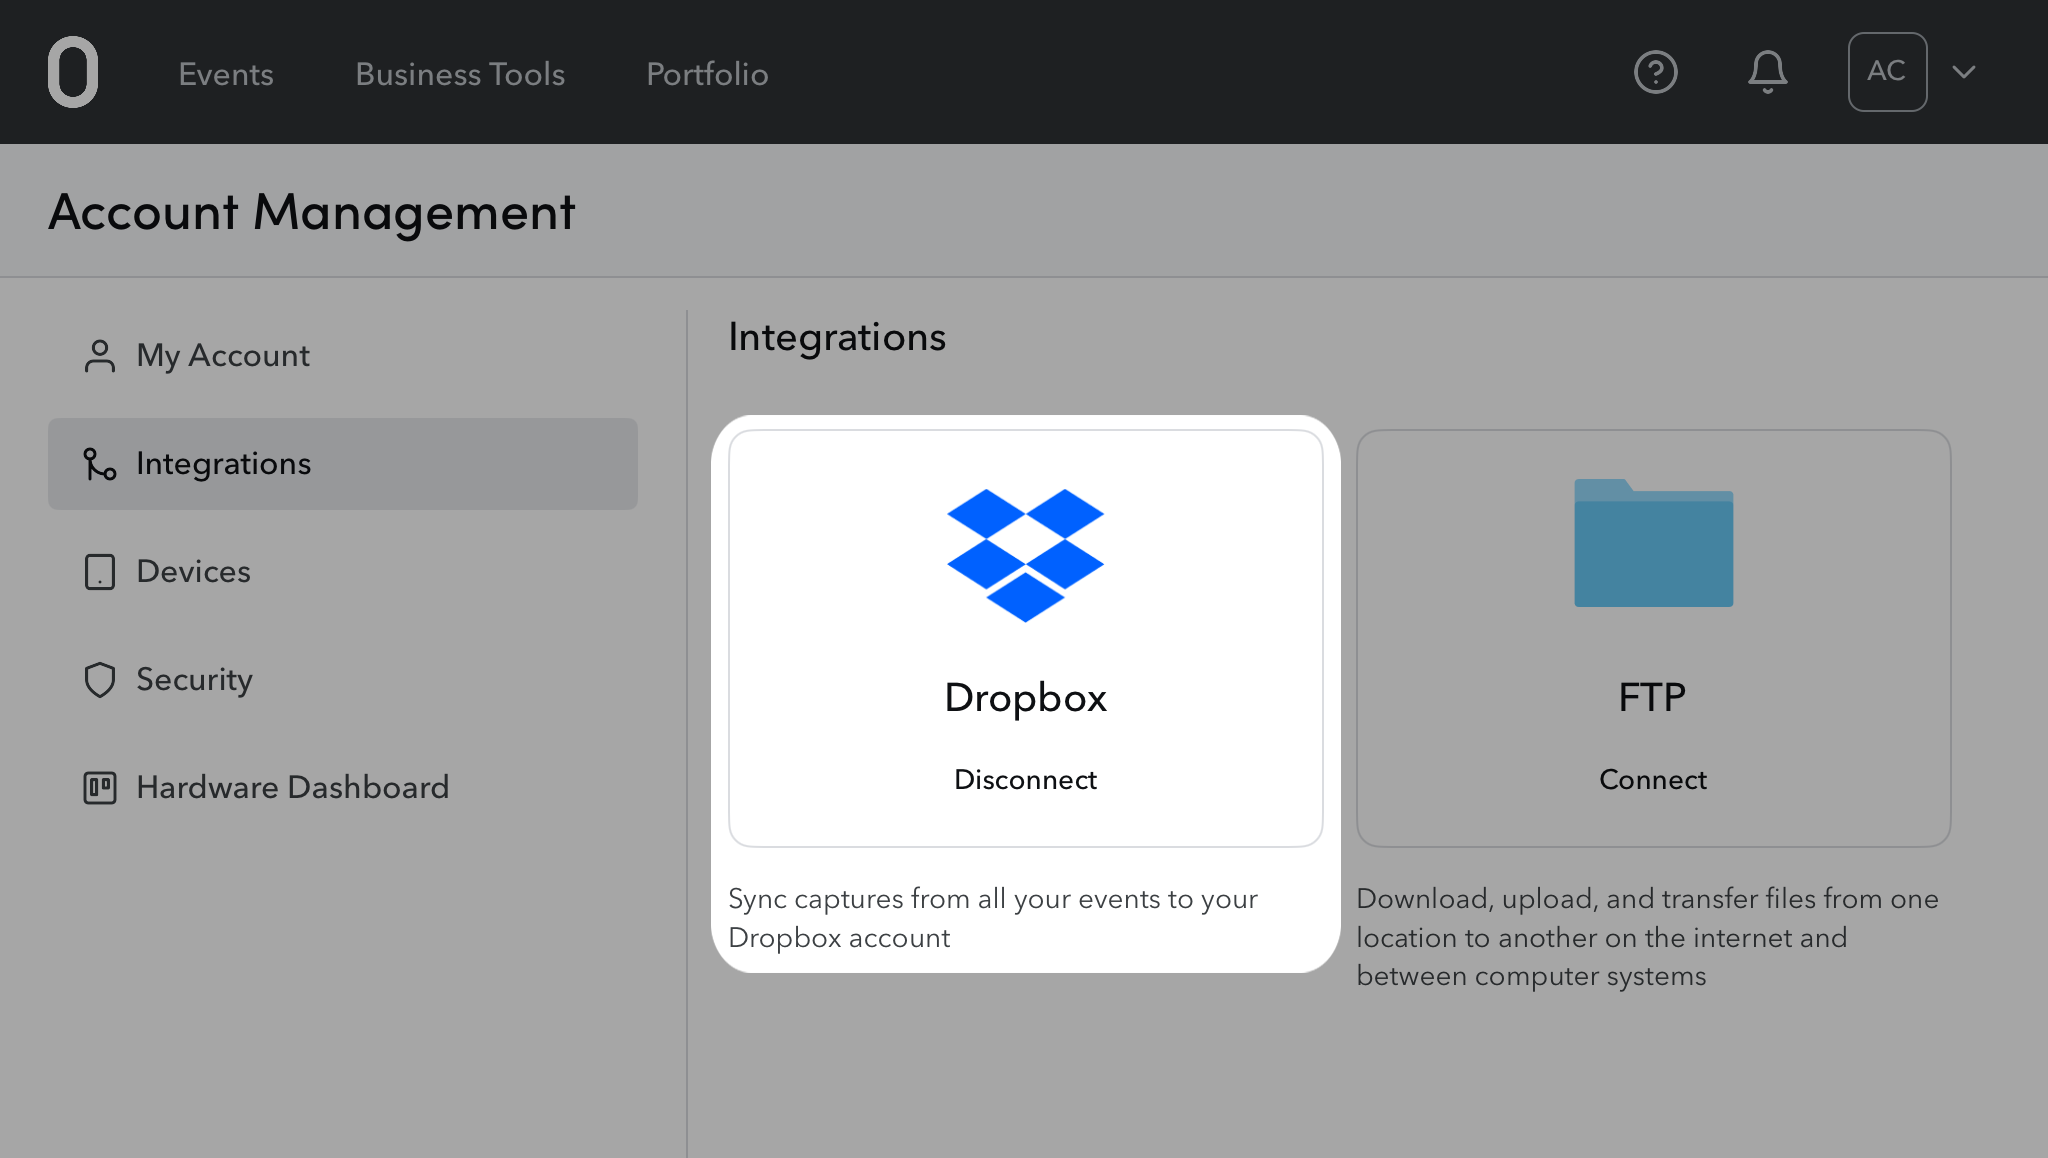Open the help question mark icon

click(x=1656, y=72)
